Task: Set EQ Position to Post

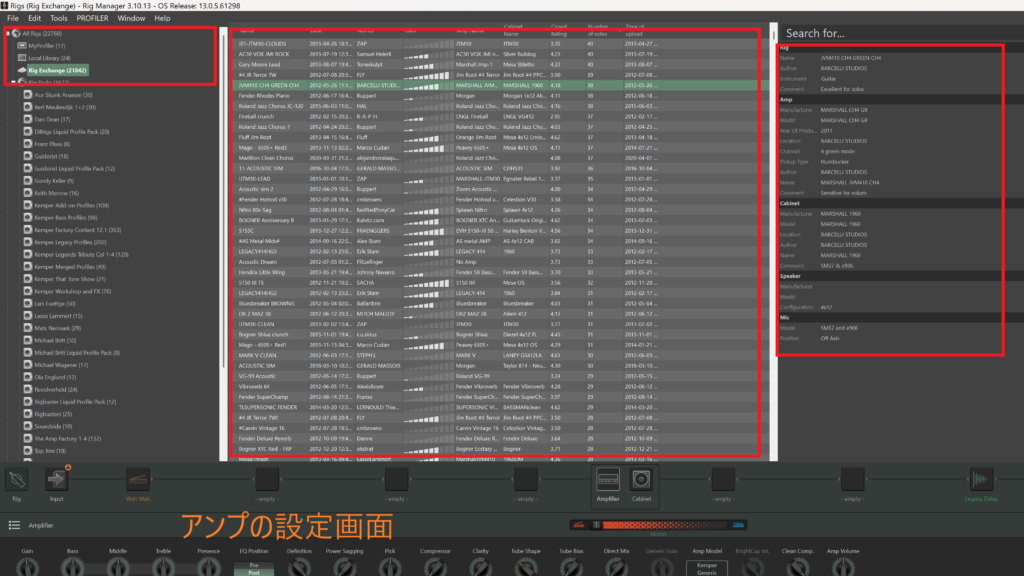Action: tap(253, 573)
